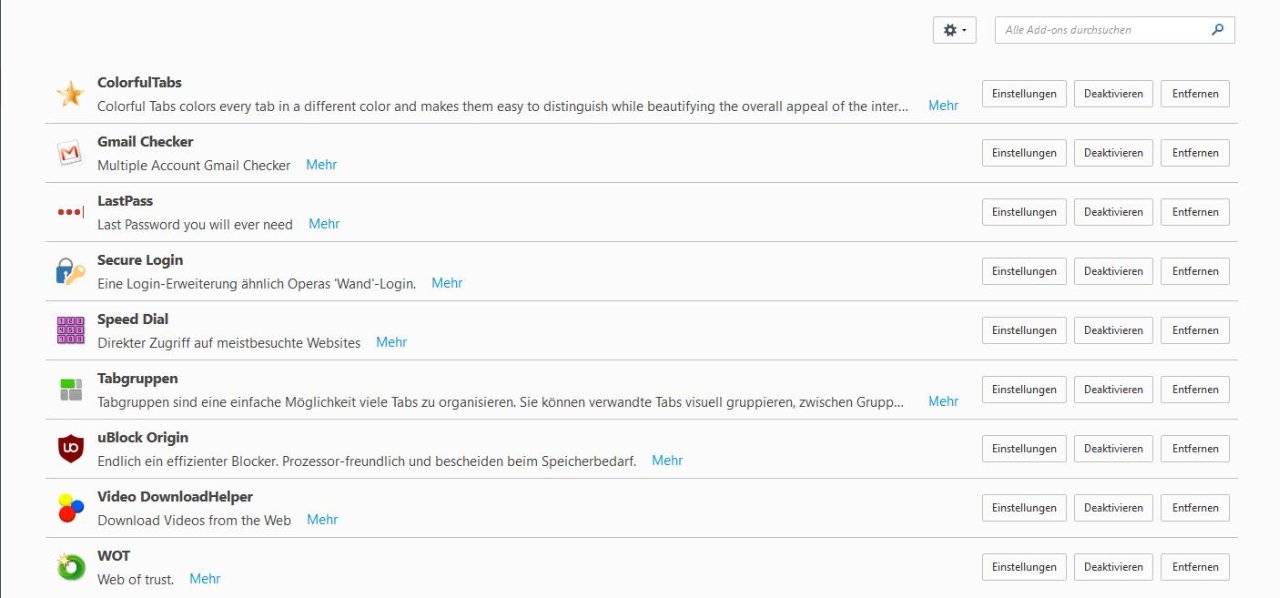
Task: Open the gear tools dropdown menu
Action: [955, 30]
